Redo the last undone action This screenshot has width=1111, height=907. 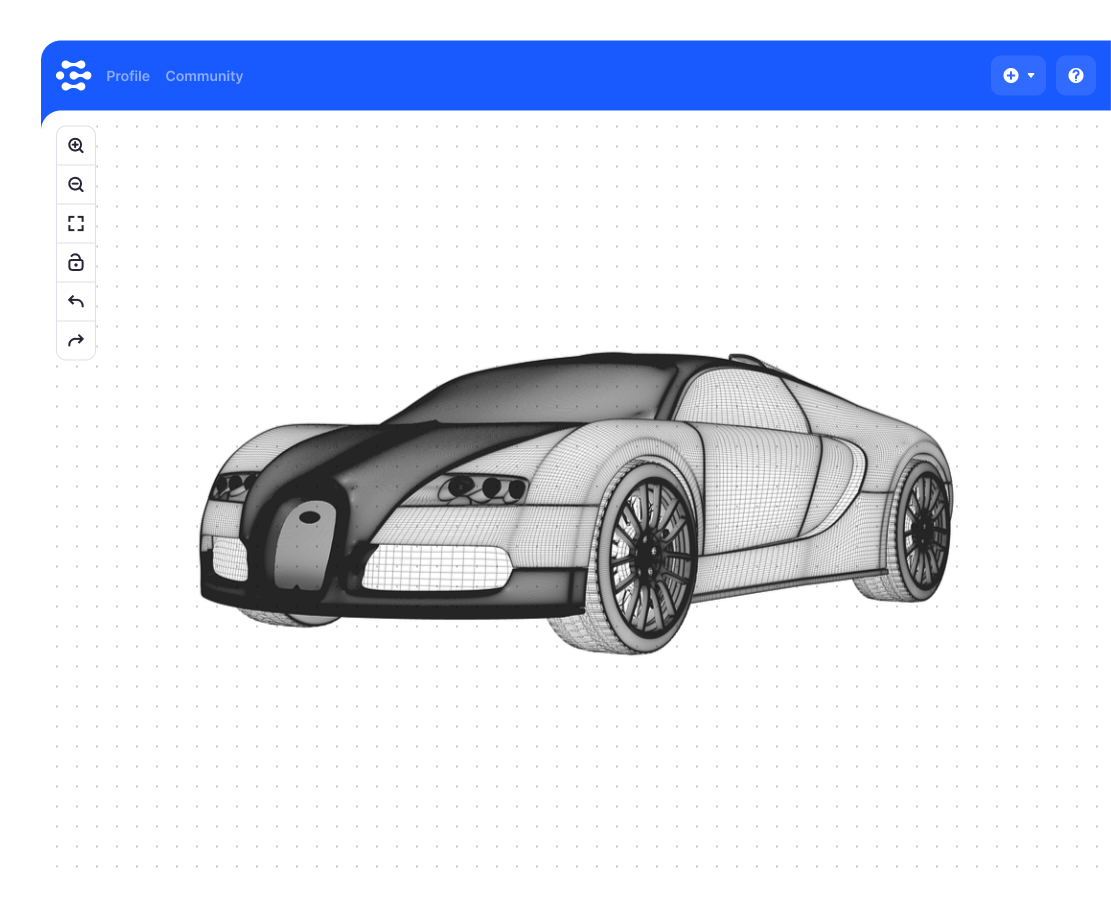[76, 341]
